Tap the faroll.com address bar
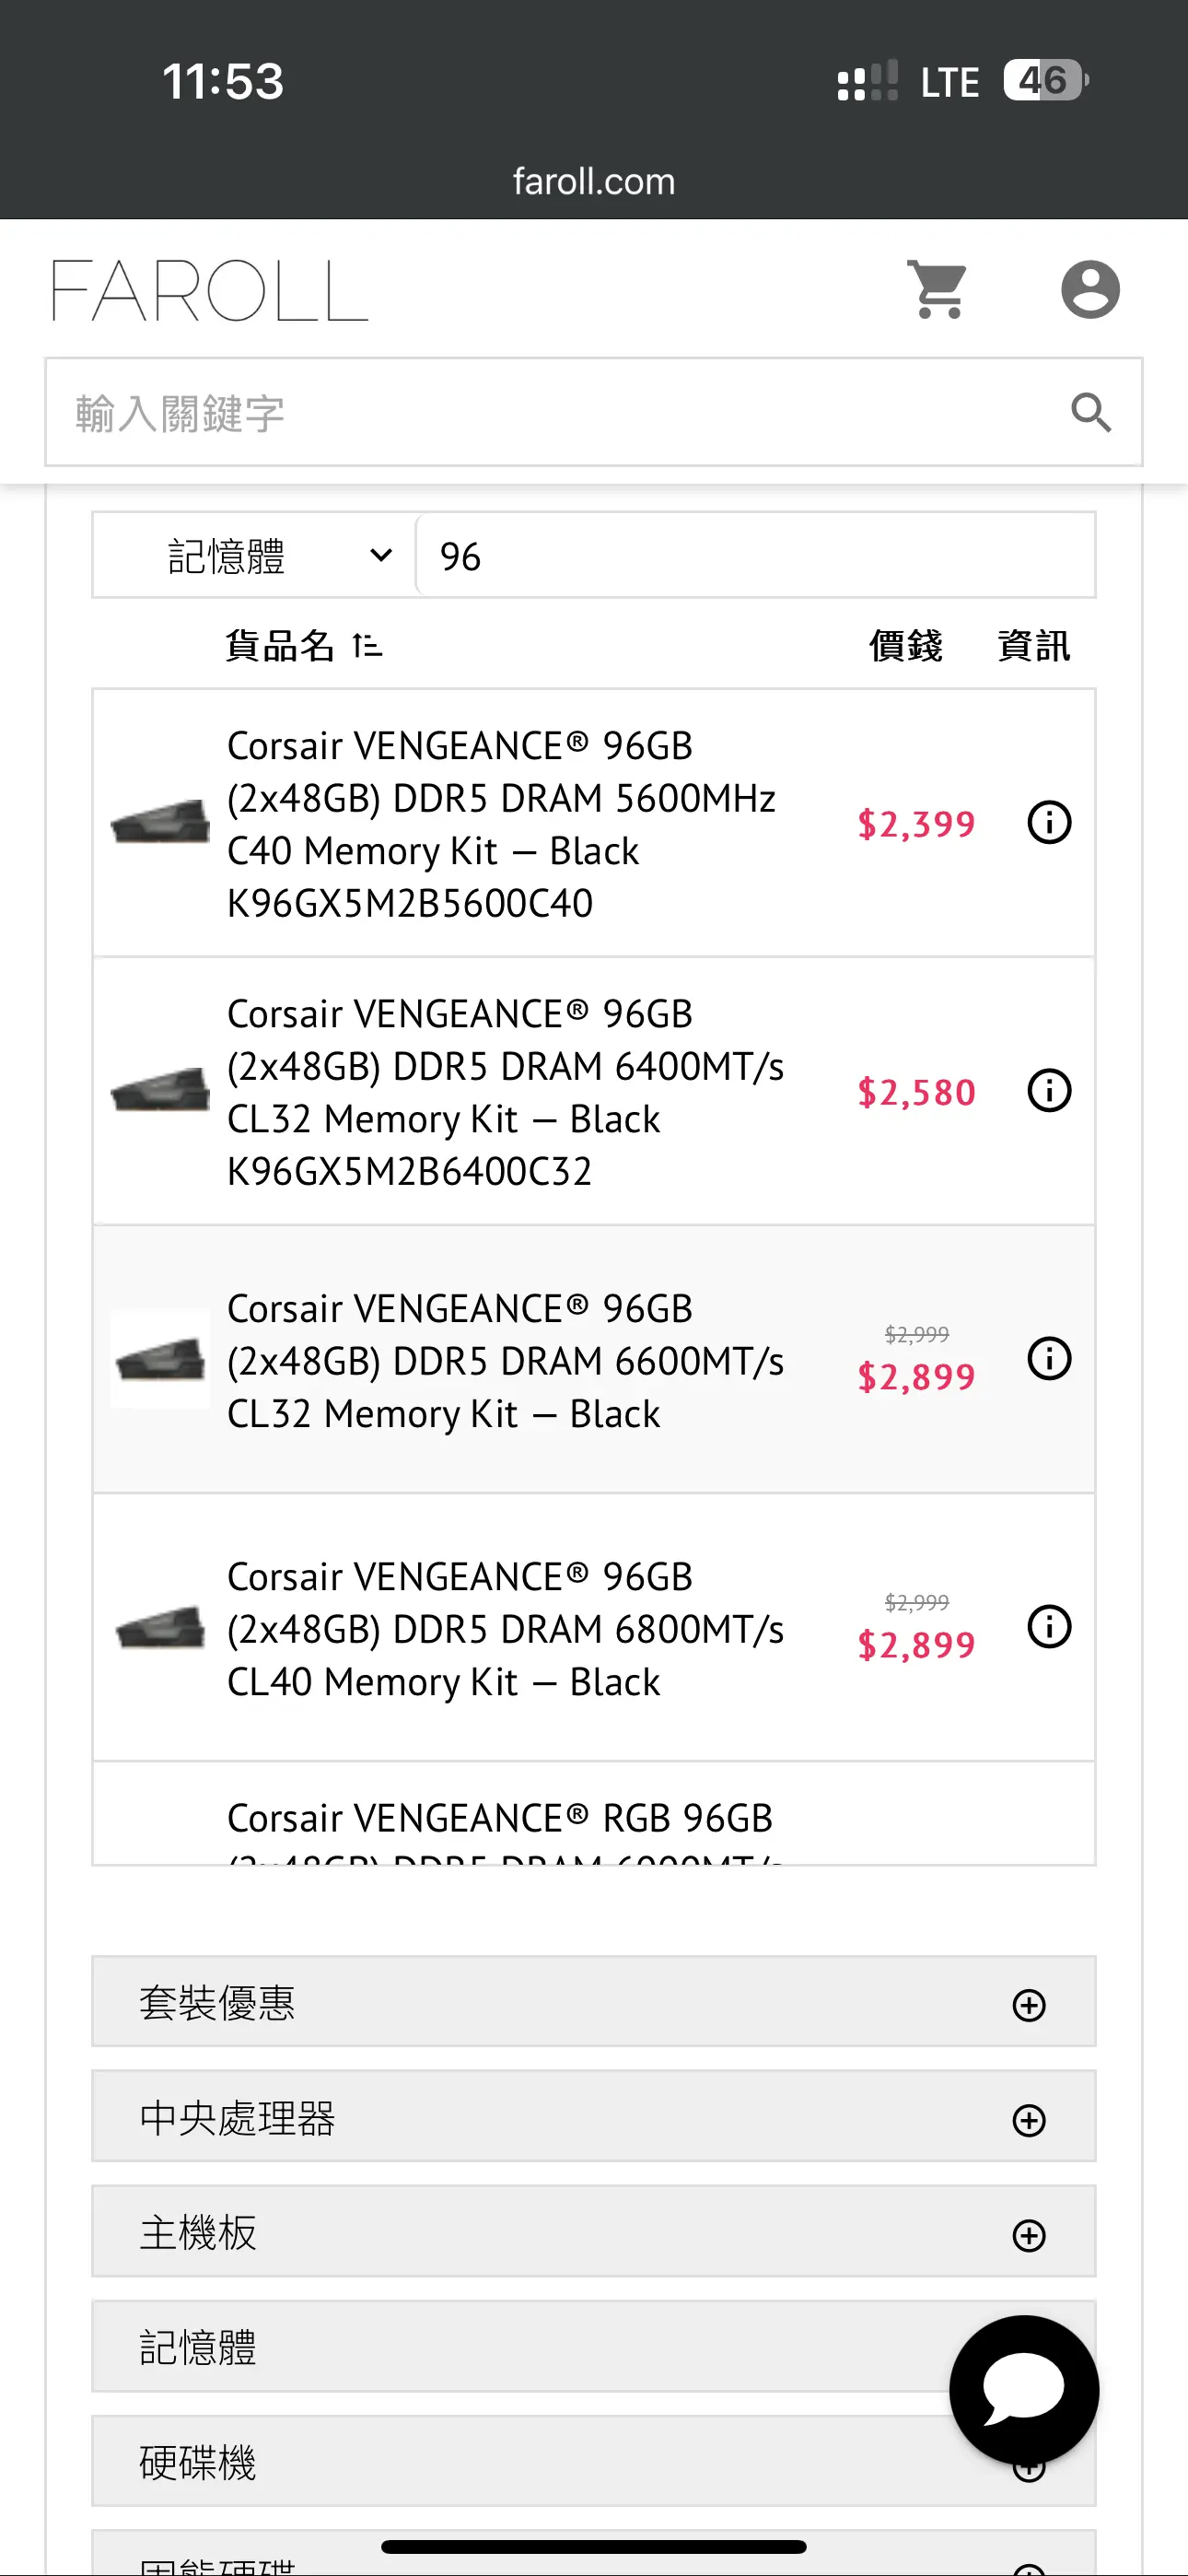The image size is (1188, 2576). (x=594, y=182)
